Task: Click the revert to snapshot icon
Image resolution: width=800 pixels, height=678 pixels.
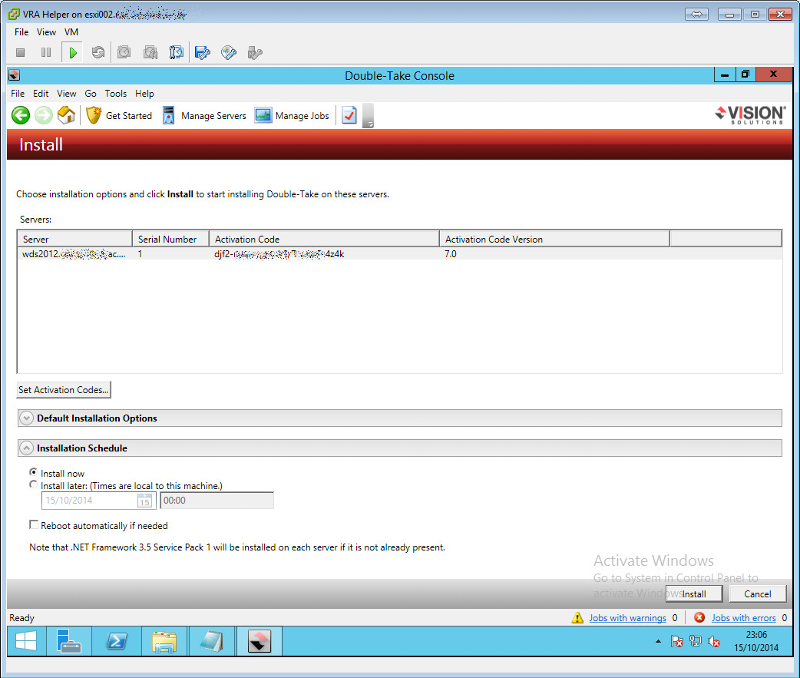Action: pyautogui.click(x=151, y=53)
